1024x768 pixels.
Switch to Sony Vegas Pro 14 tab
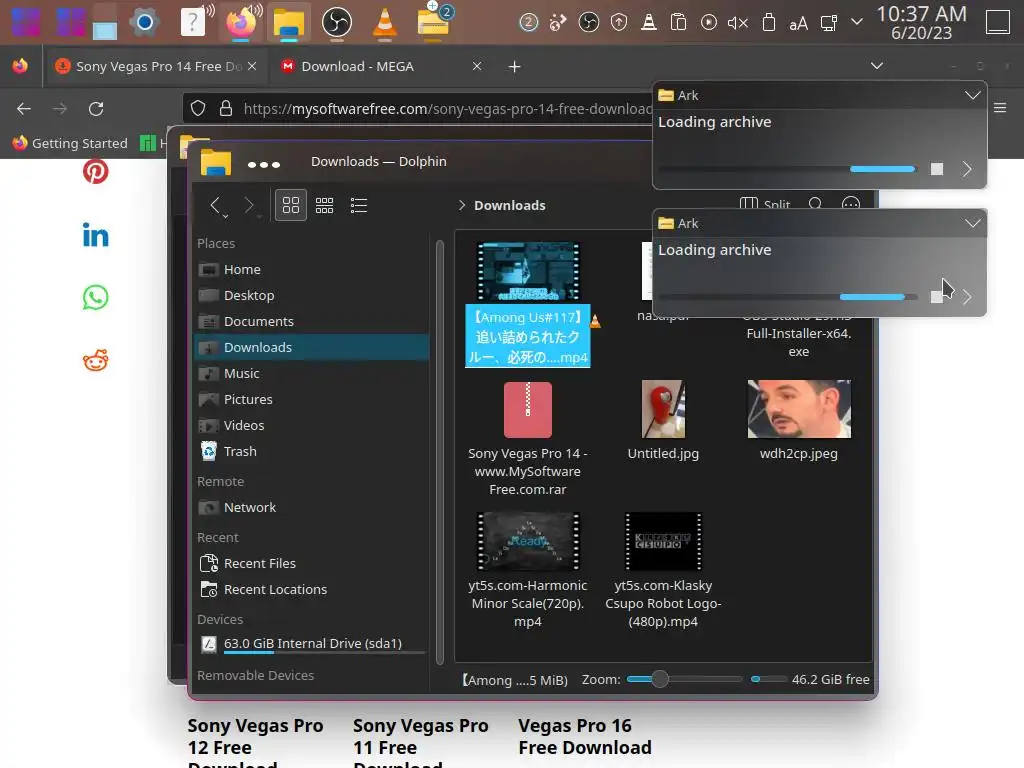155,66
